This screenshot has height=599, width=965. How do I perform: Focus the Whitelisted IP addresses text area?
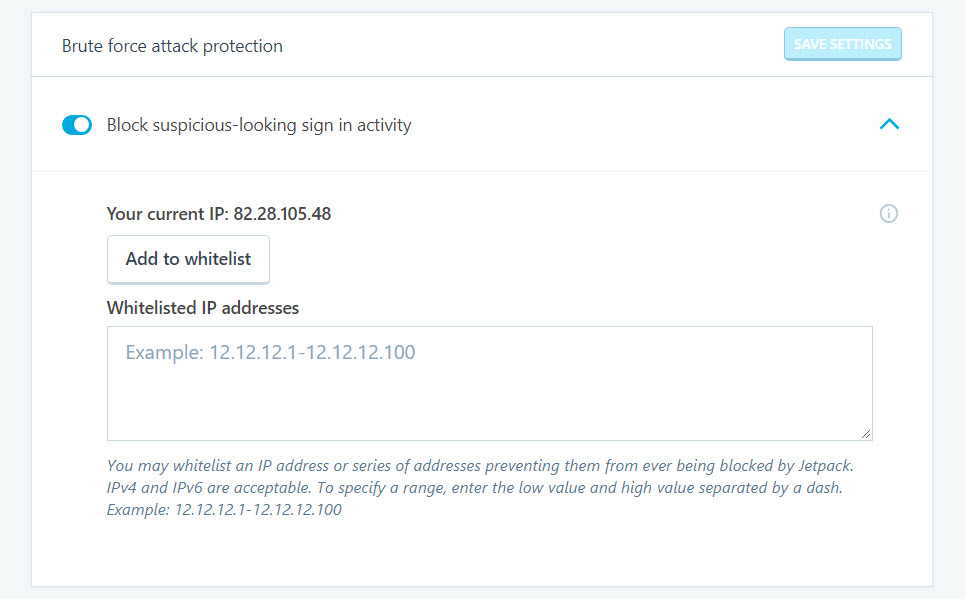490,384
